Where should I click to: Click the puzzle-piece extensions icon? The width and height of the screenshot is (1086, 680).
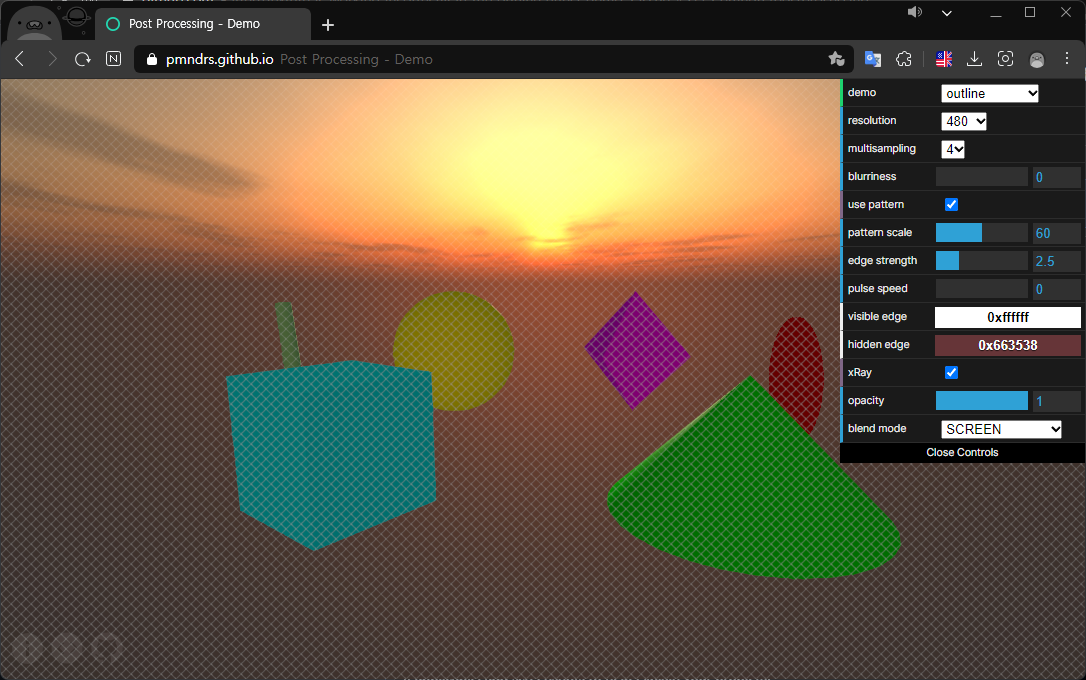click(x=904, y=59)
